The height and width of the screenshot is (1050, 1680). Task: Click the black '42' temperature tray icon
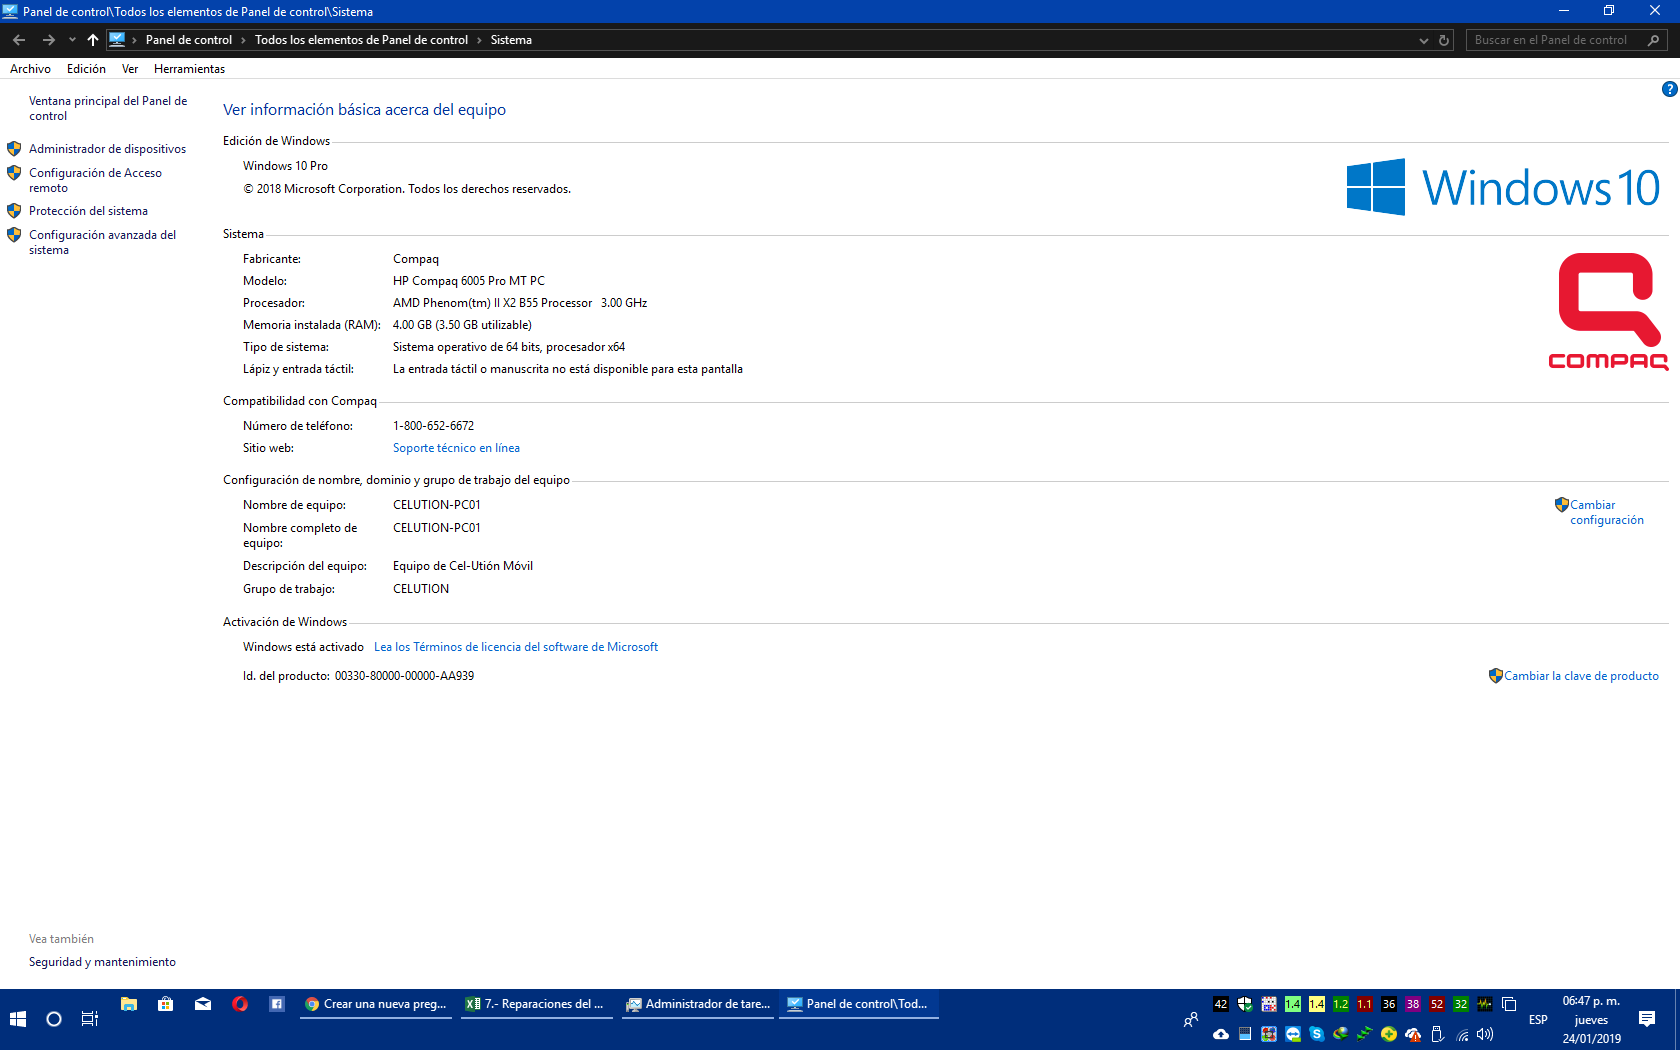coord(1221,1004)
